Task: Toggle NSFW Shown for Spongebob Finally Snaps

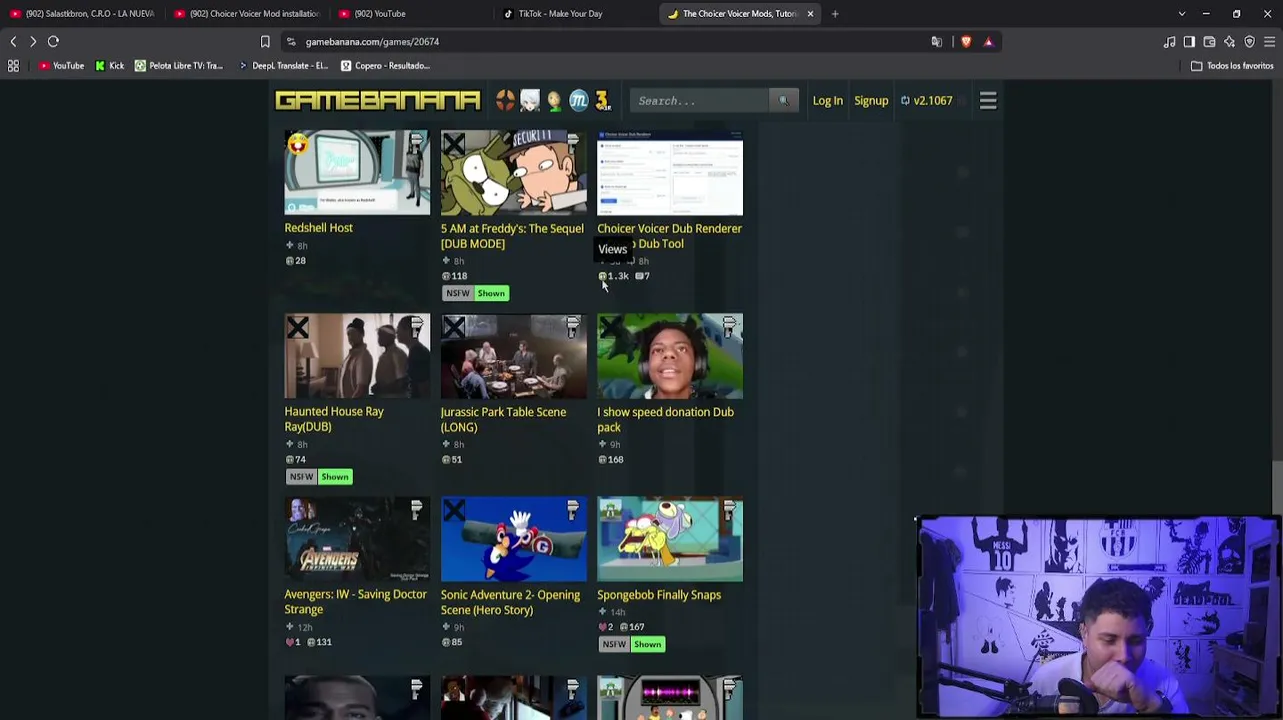Action: coord(632,644)
